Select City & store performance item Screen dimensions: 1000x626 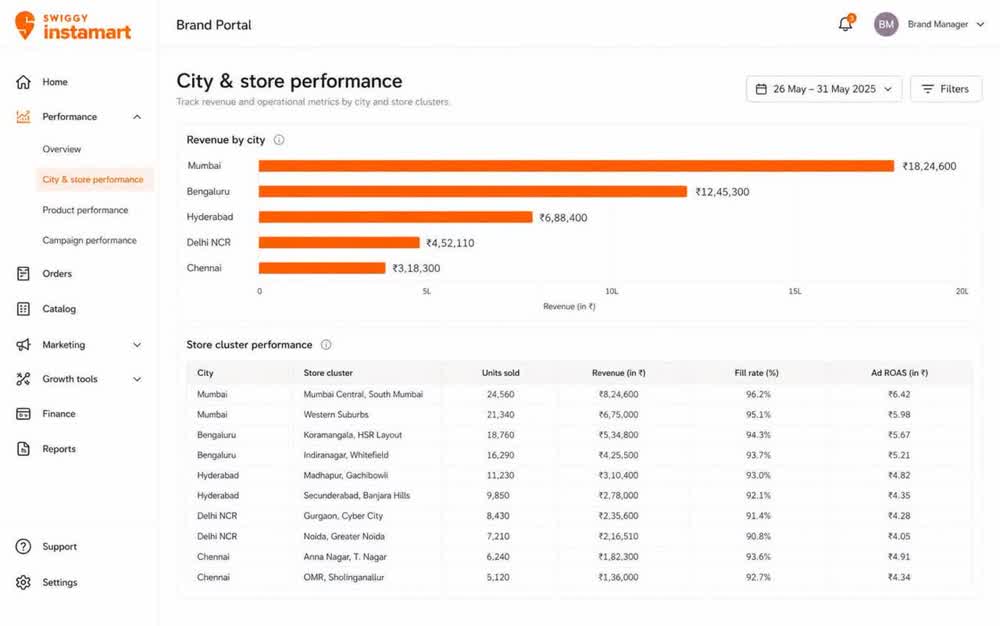tap(93, 180)
